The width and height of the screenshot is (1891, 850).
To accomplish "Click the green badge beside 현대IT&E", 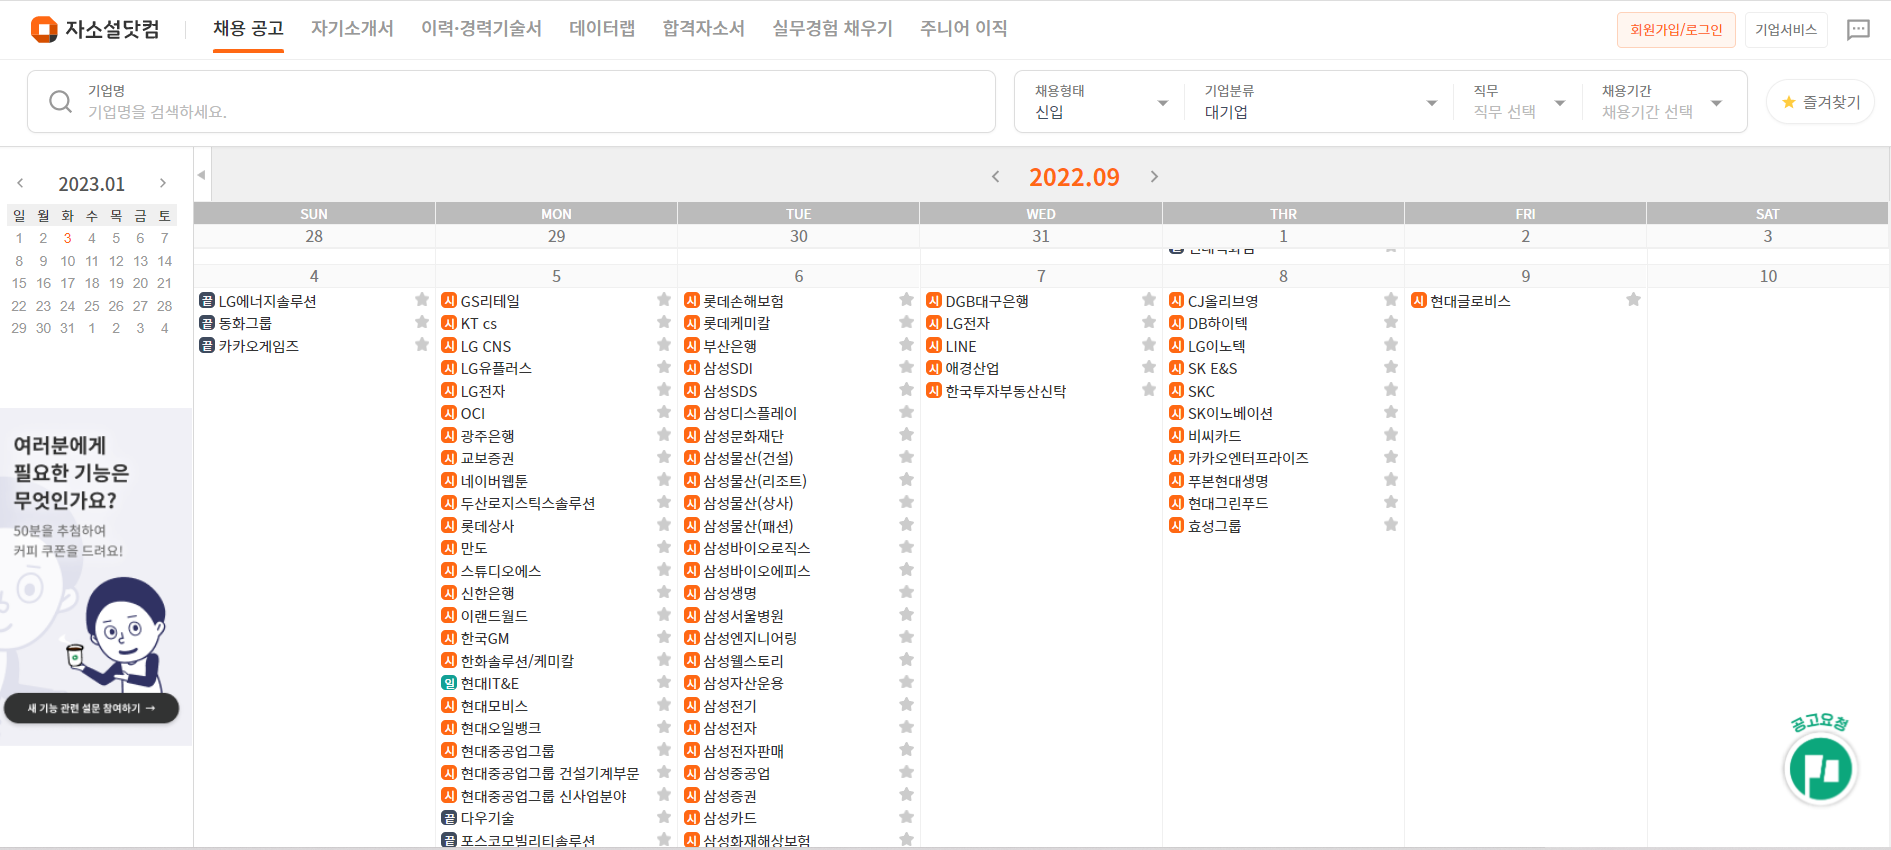I will point(449,683).
